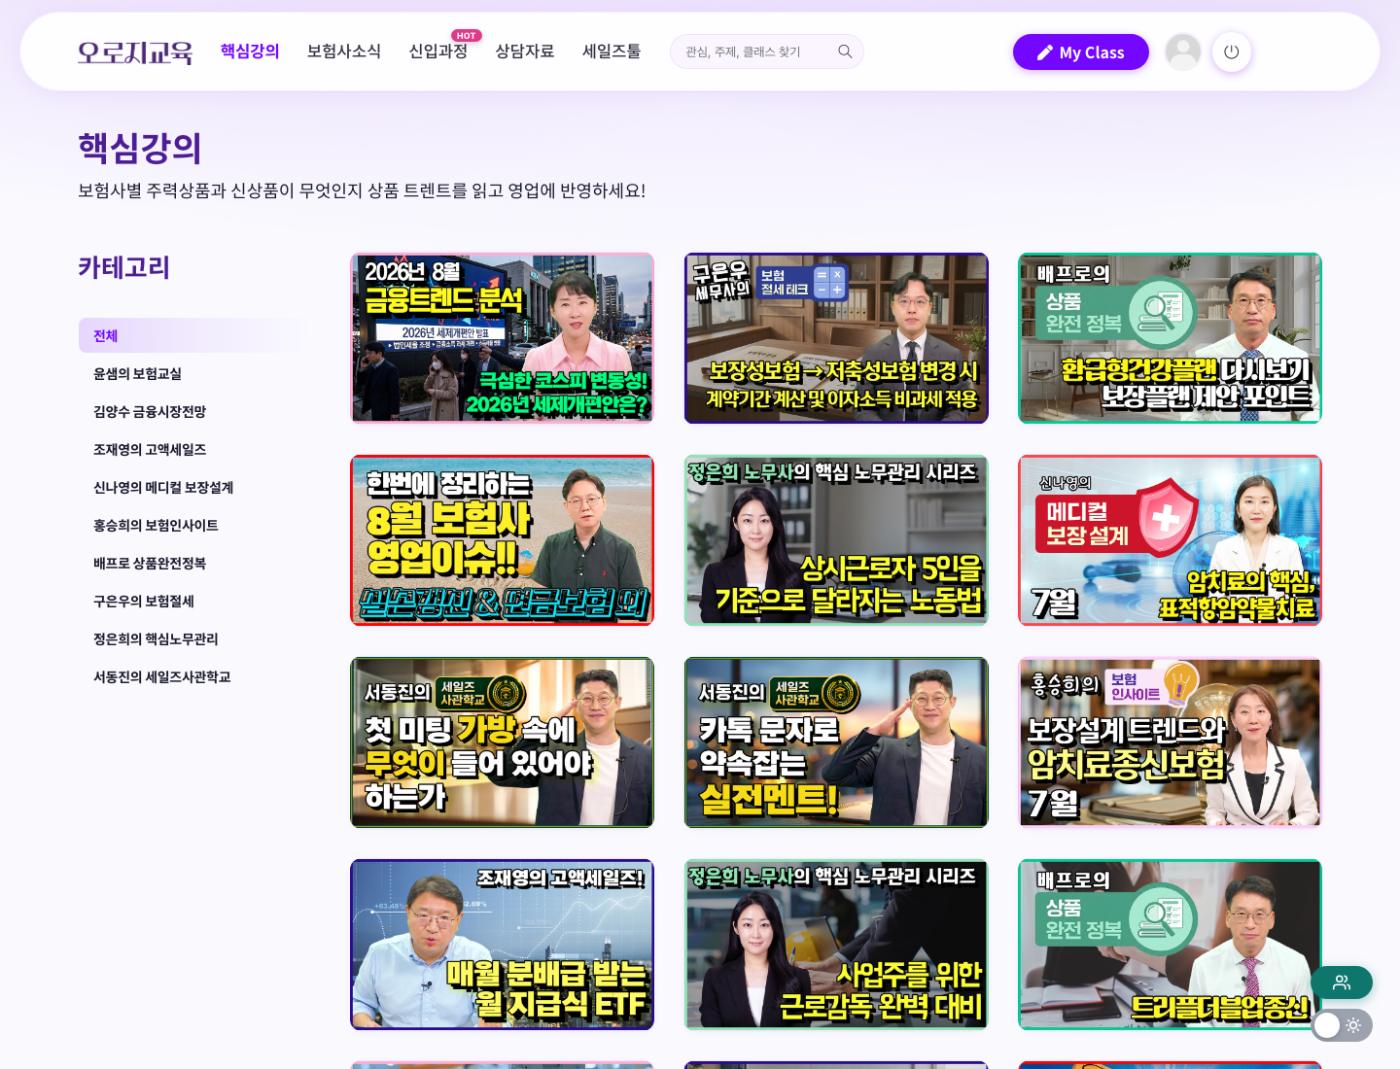Open the 8월 보험사 영업이슈 video
Viewport: 1400px width, 1069px height.
[502, 540]
